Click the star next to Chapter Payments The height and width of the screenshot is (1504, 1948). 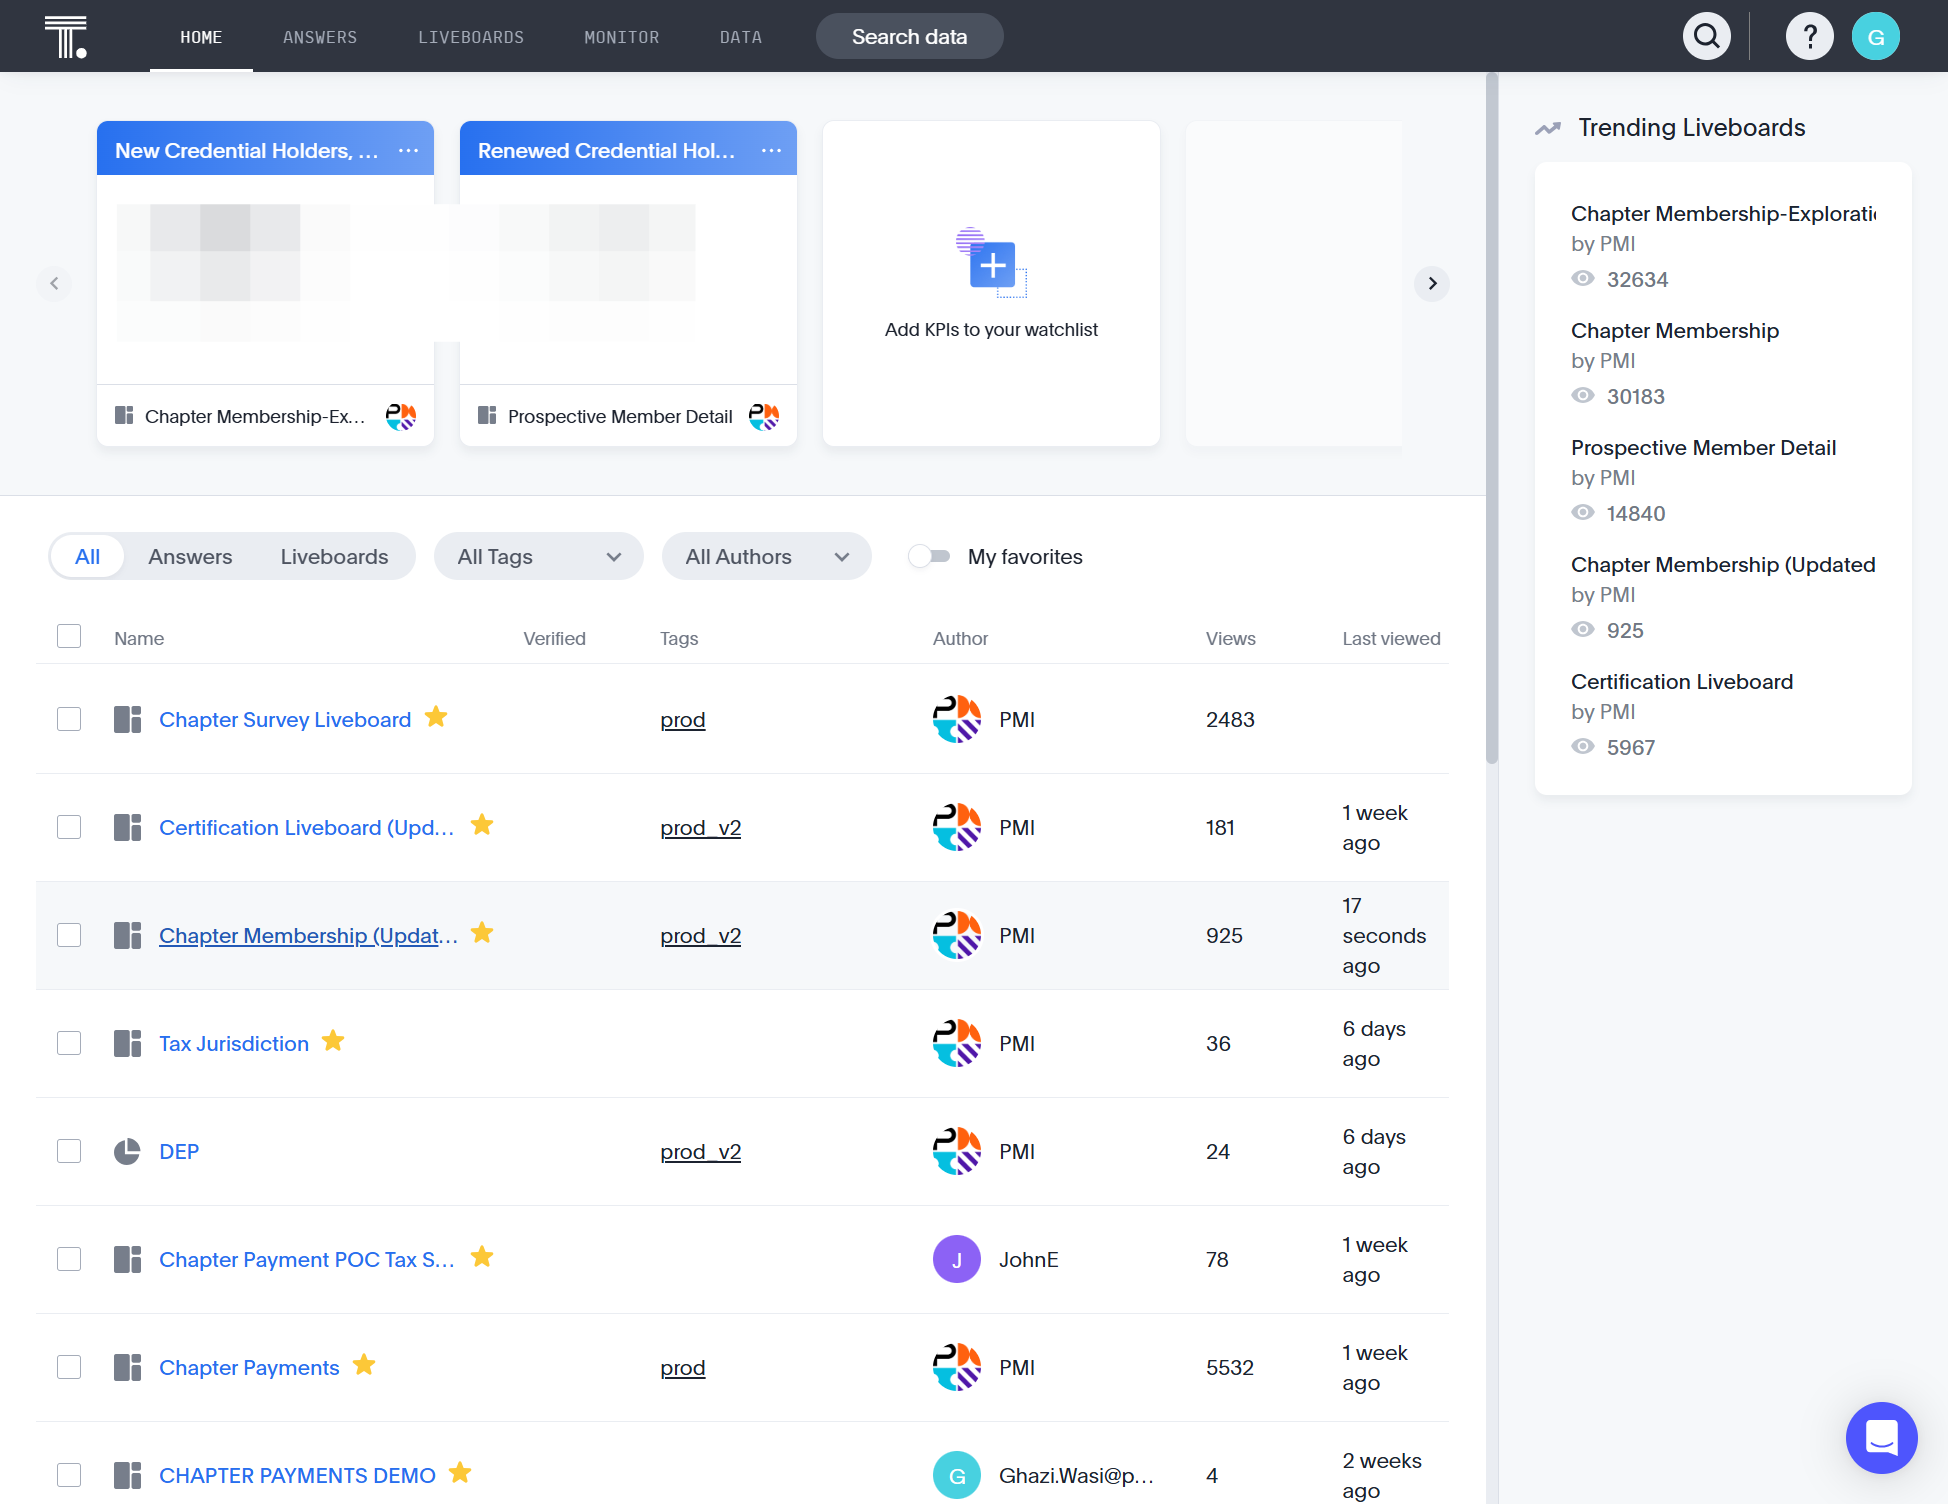[364, 1365]
